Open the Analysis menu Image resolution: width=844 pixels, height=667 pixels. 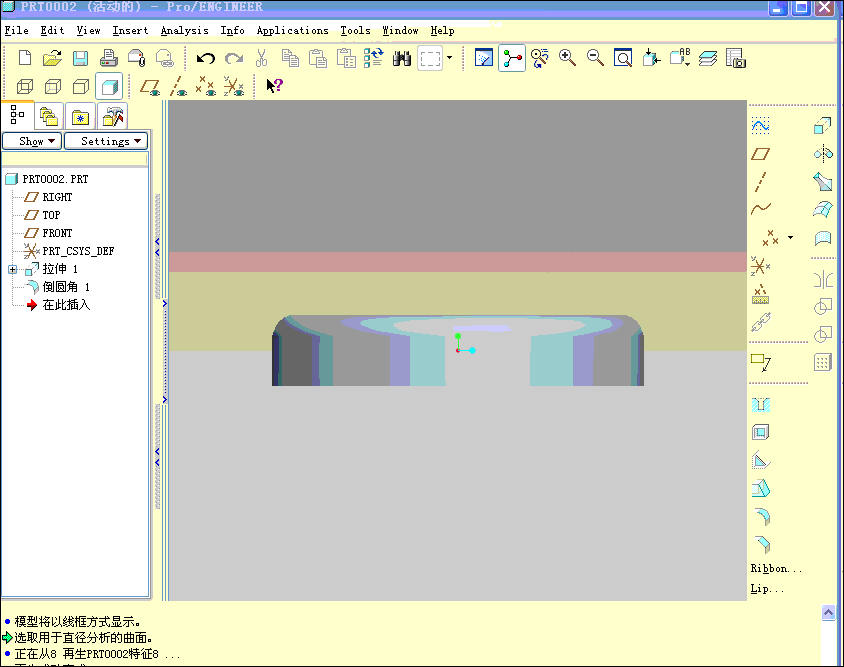[184, 31]
